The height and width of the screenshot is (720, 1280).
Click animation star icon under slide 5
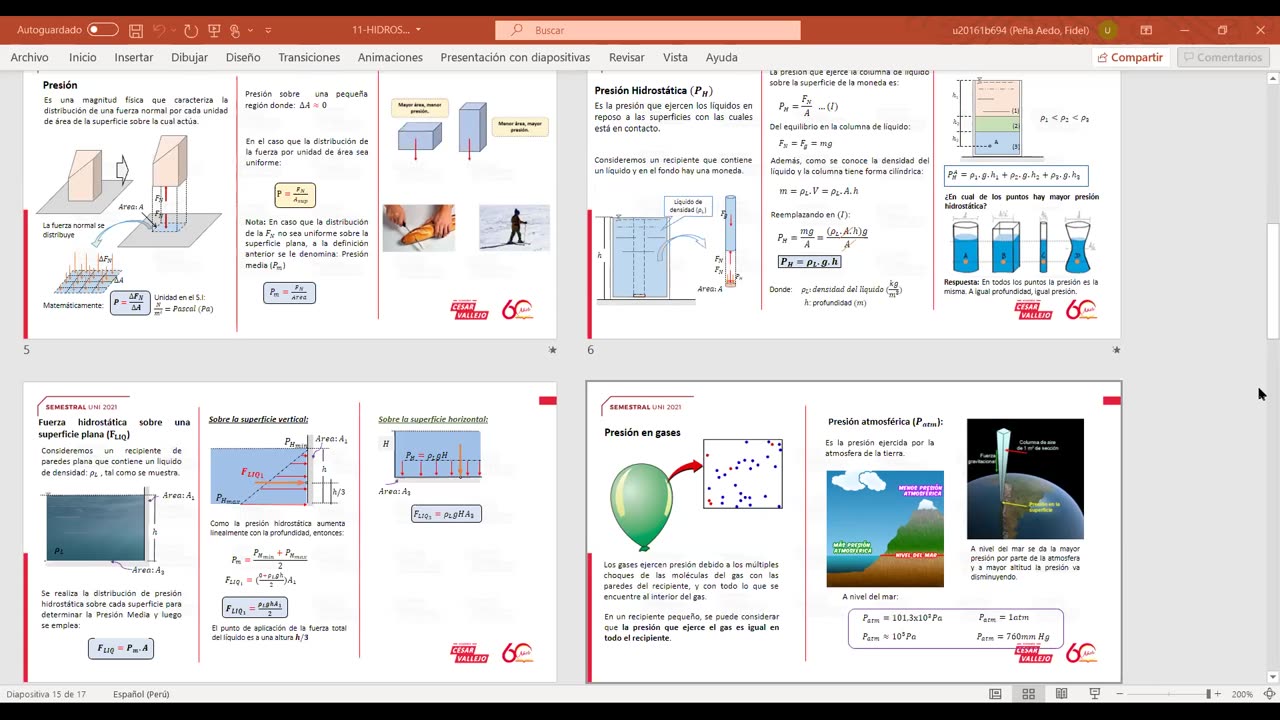point(552,350)
